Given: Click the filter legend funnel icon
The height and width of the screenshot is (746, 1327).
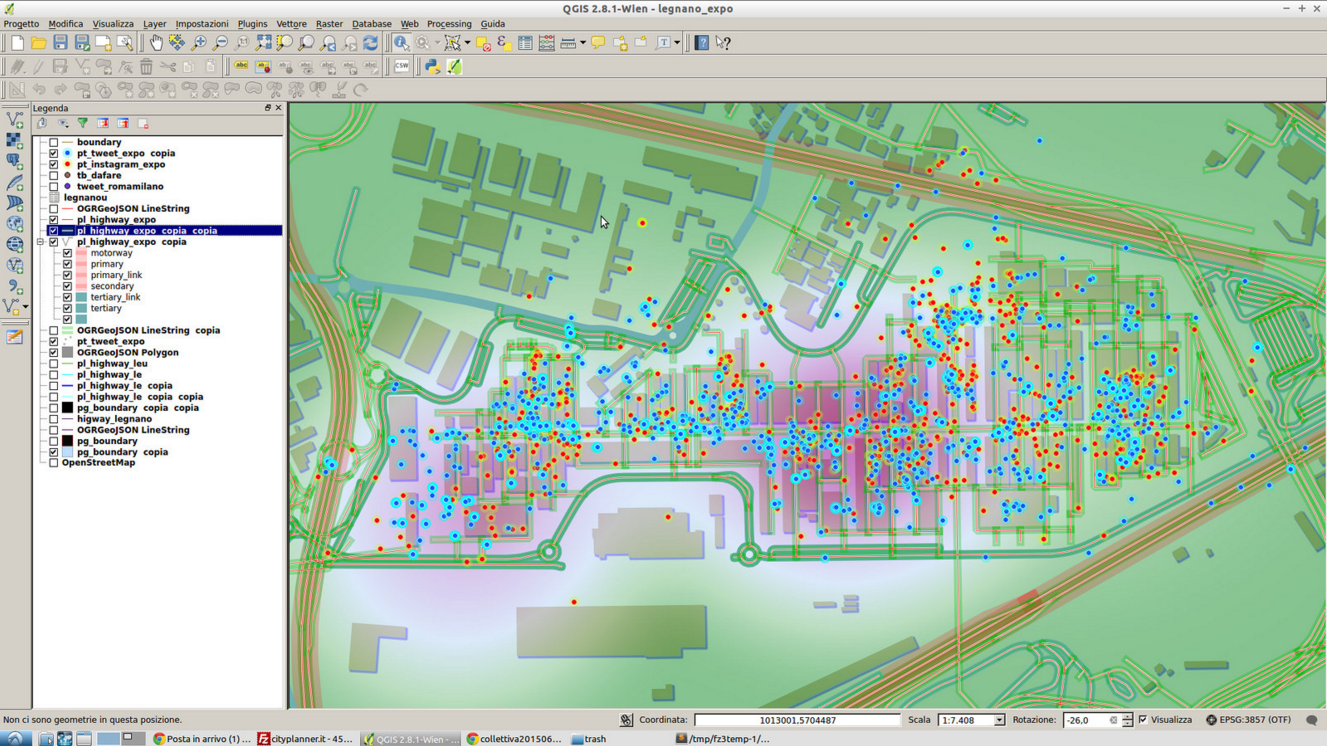Looking at the screenshot, I should [x=83, y=124].
